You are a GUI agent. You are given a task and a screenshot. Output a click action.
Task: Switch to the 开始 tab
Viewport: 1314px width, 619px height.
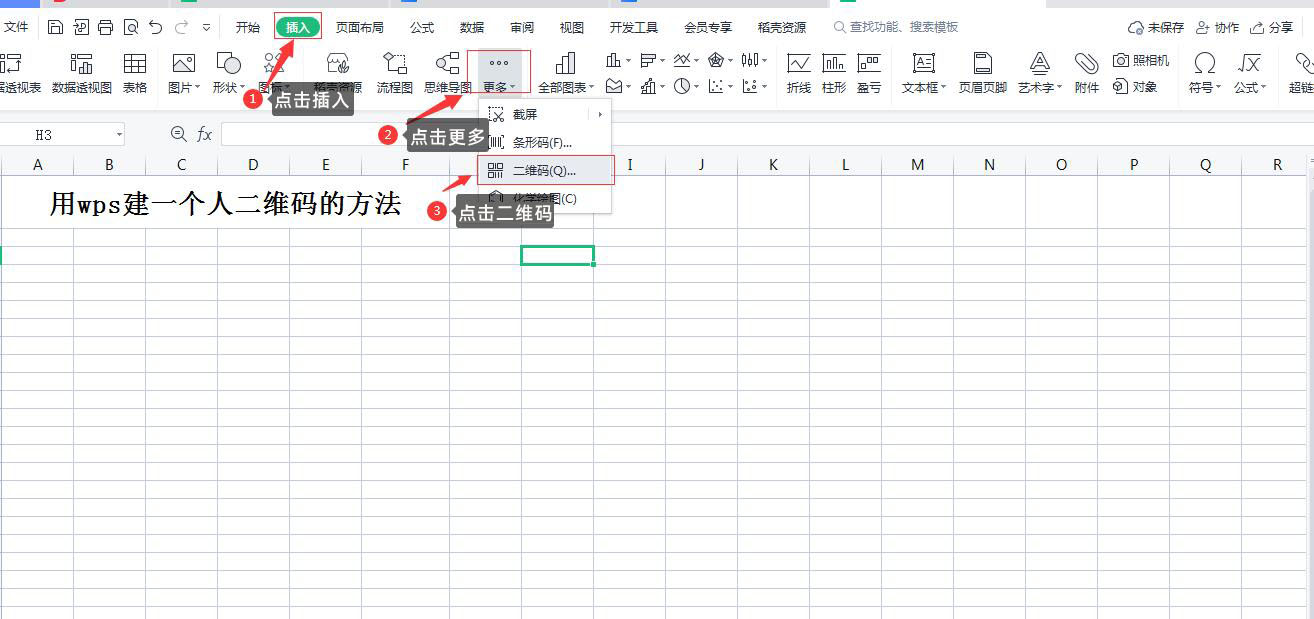click(x=248, y=27)
